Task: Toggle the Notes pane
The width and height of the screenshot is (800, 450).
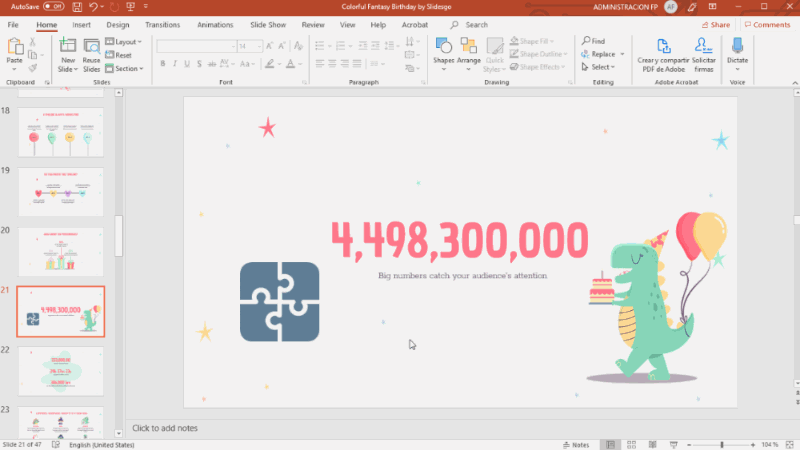Action: coord(578,444)
